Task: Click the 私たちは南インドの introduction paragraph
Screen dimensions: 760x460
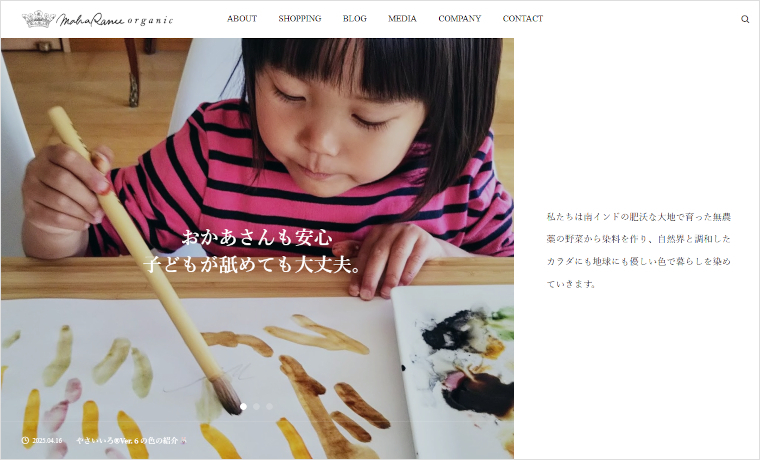Action: coord(638,250)
